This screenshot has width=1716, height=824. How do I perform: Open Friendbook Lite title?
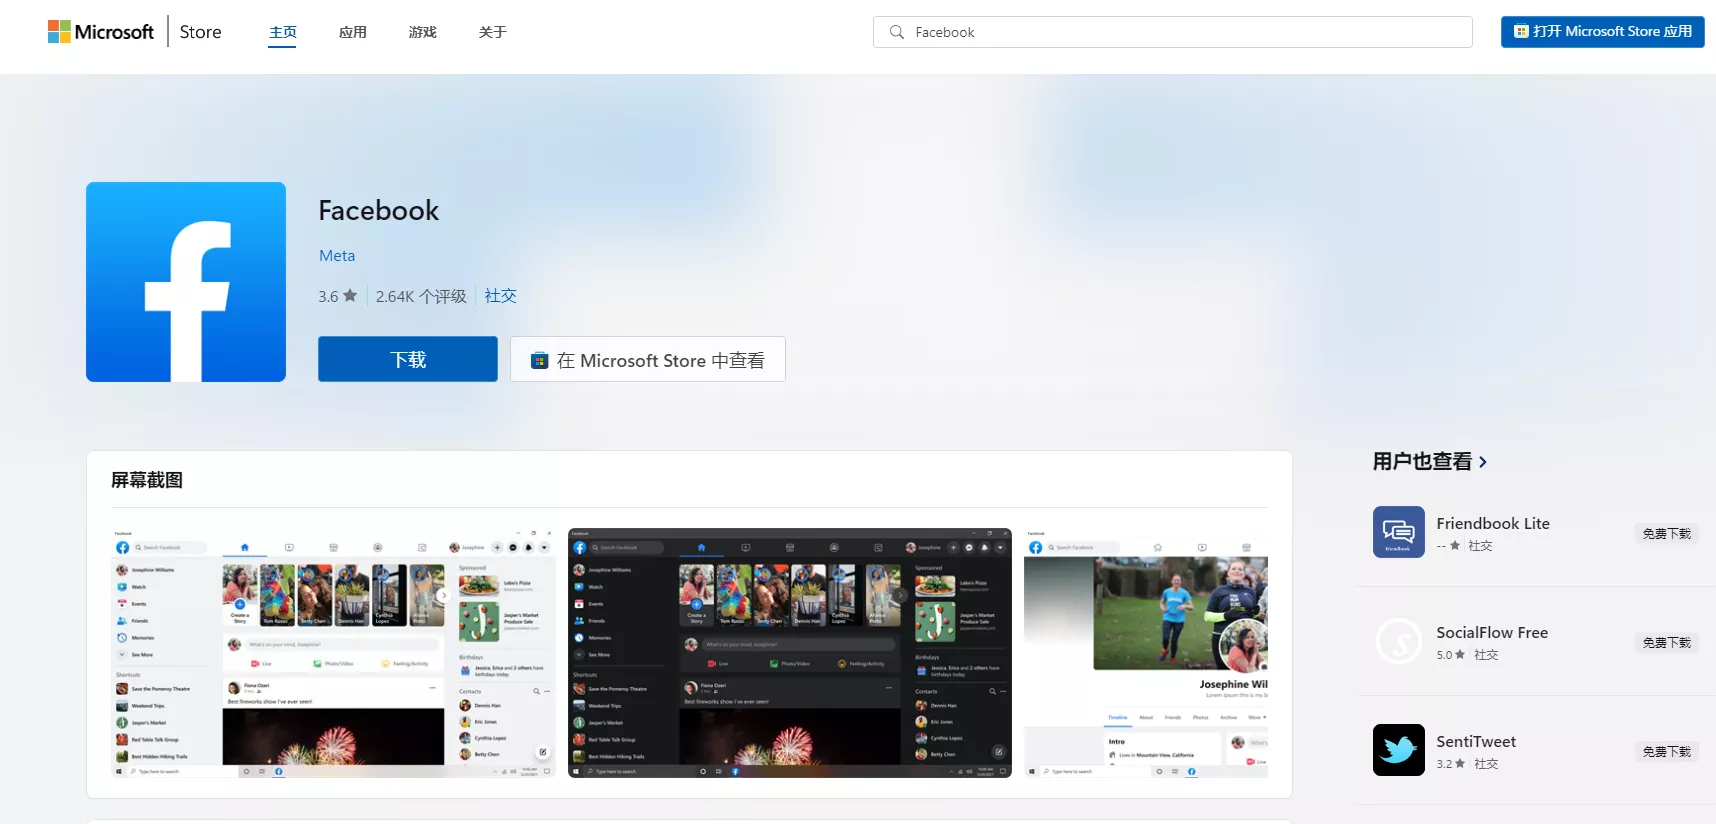point(1493,523)
